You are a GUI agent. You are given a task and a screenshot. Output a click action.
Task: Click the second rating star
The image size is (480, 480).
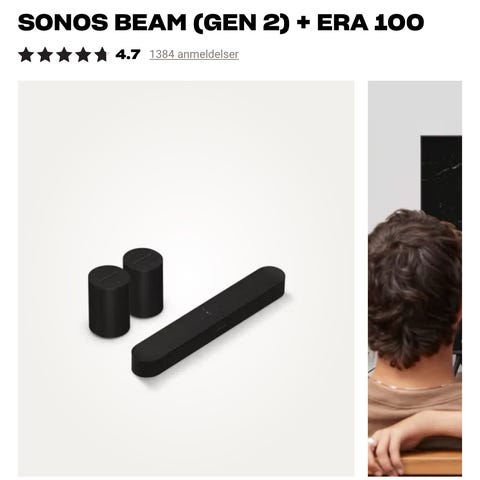pyautogui.click(x=45, y=55)
